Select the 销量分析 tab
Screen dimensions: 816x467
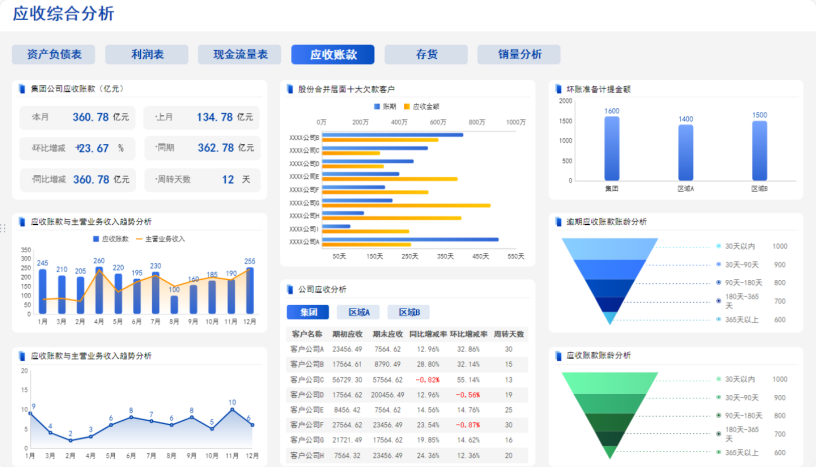pos(519,55)
